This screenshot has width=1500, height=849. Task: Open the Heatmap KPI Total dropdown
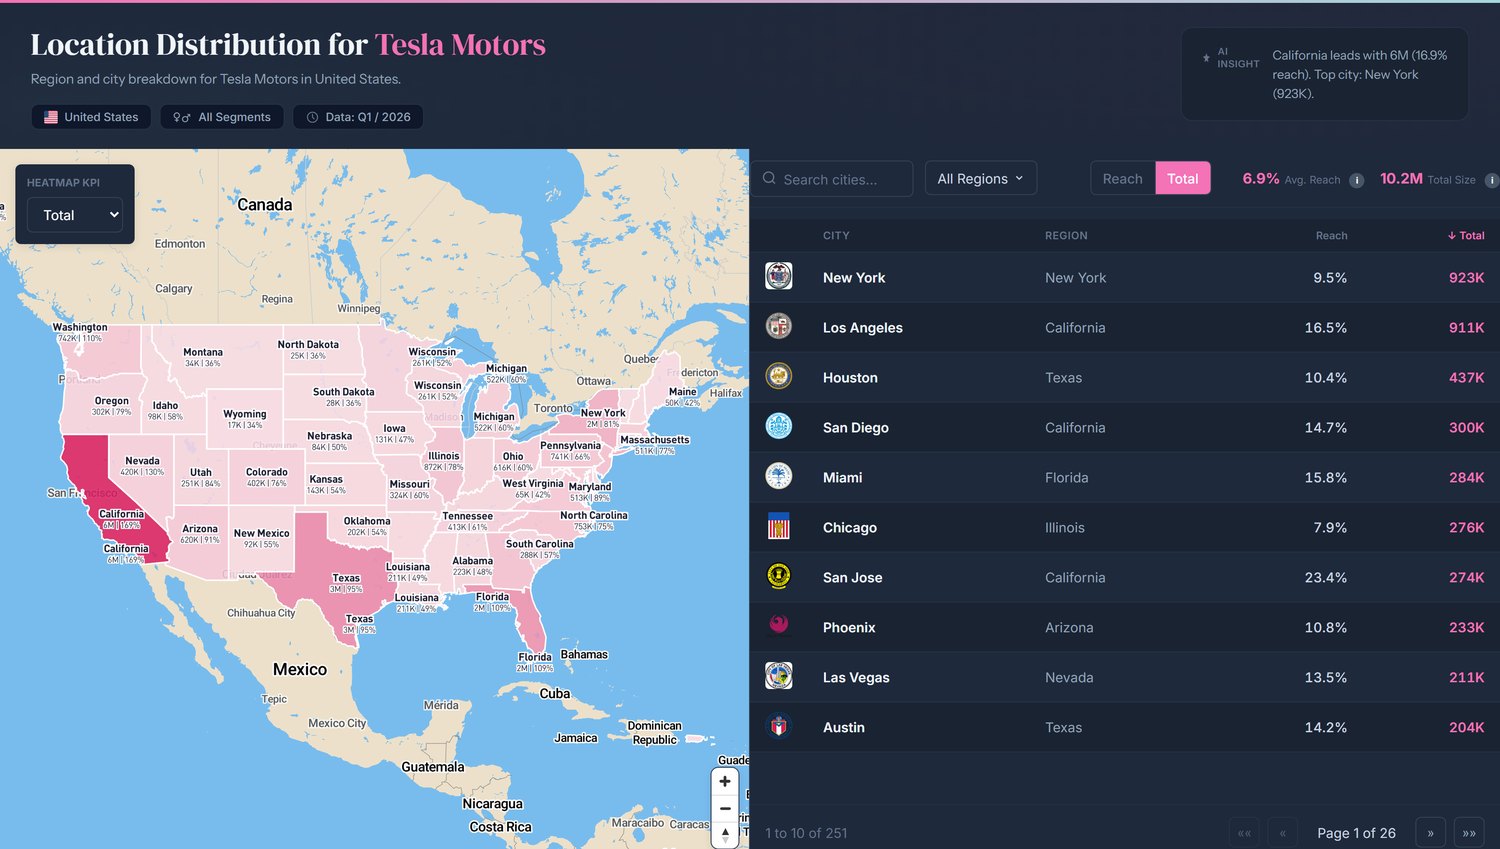75,215
